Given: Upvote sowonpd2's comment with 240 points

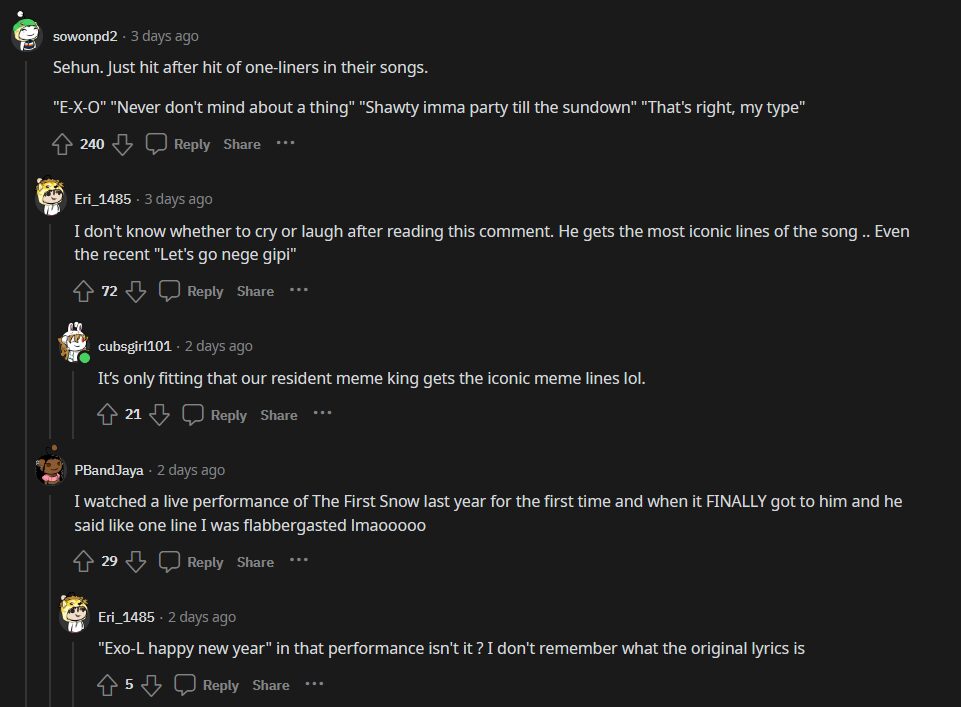Looking at the screenshot, I should point(62,144).
